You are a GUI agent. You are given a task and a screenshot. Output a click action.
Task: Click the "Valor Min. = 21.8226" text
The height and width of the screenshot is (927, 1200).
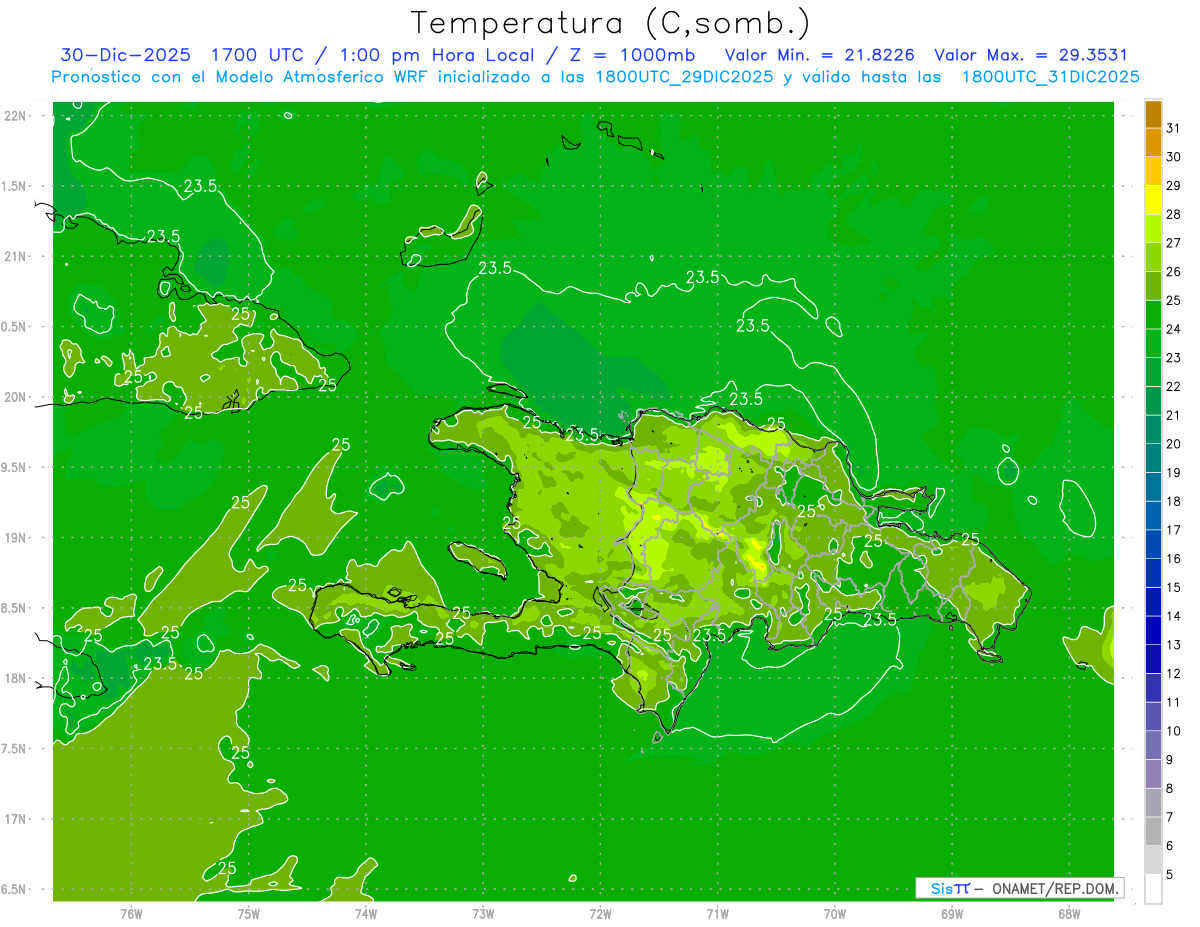(x=820, y=55)
